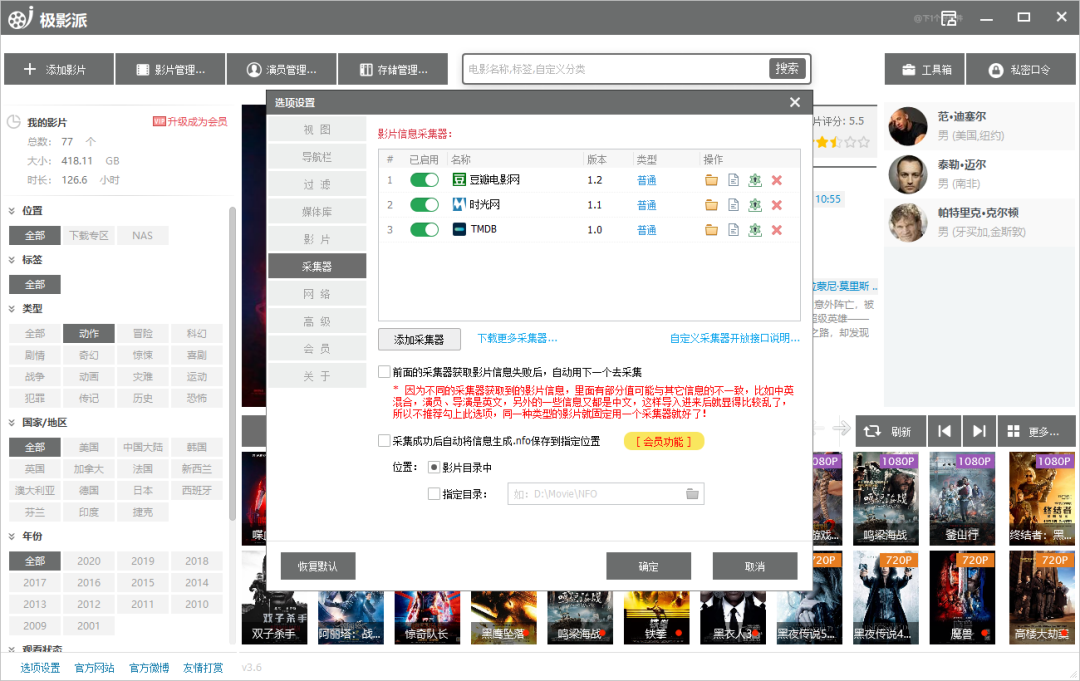View document icon for TMDB collector
Image resolution: width=1080 pixels, height=681 pixels.
point(734,230)
